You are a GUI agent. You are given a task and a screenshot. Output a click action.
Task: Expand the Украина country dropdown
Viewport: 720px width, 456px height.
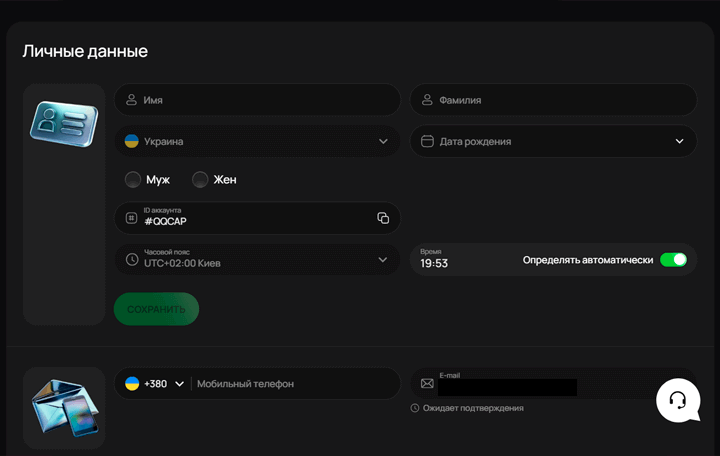tap(383, 141)
